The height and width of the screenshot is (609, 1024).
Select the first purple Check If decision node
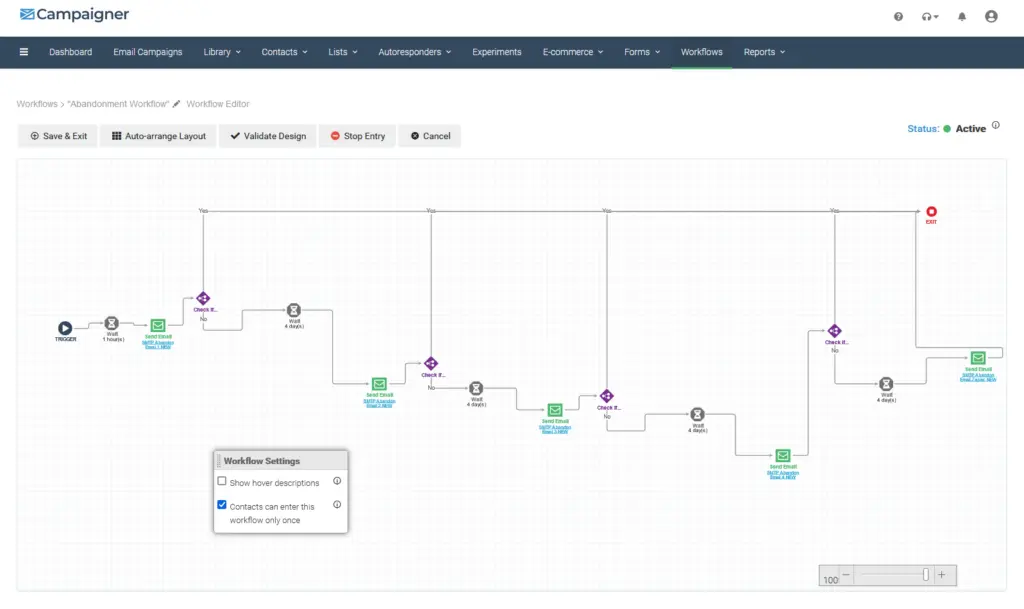click(x=203, y=298)
